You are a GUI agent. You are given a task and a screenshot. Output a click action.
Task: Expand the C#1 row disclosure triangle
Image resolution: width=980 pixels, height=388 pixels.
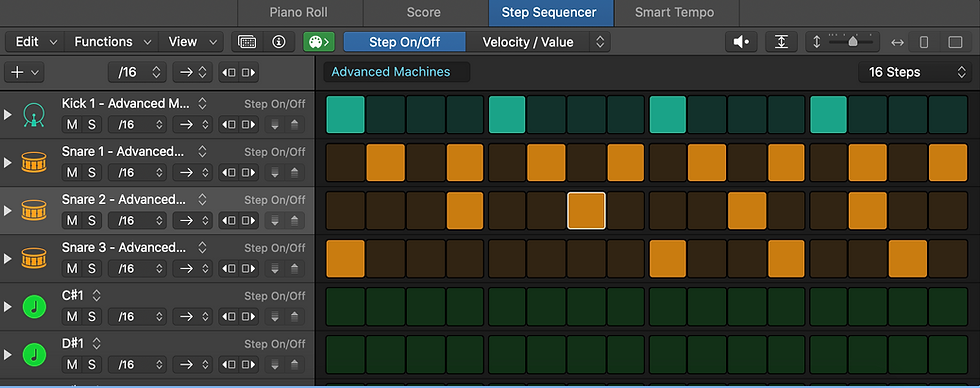pos(8,306)
